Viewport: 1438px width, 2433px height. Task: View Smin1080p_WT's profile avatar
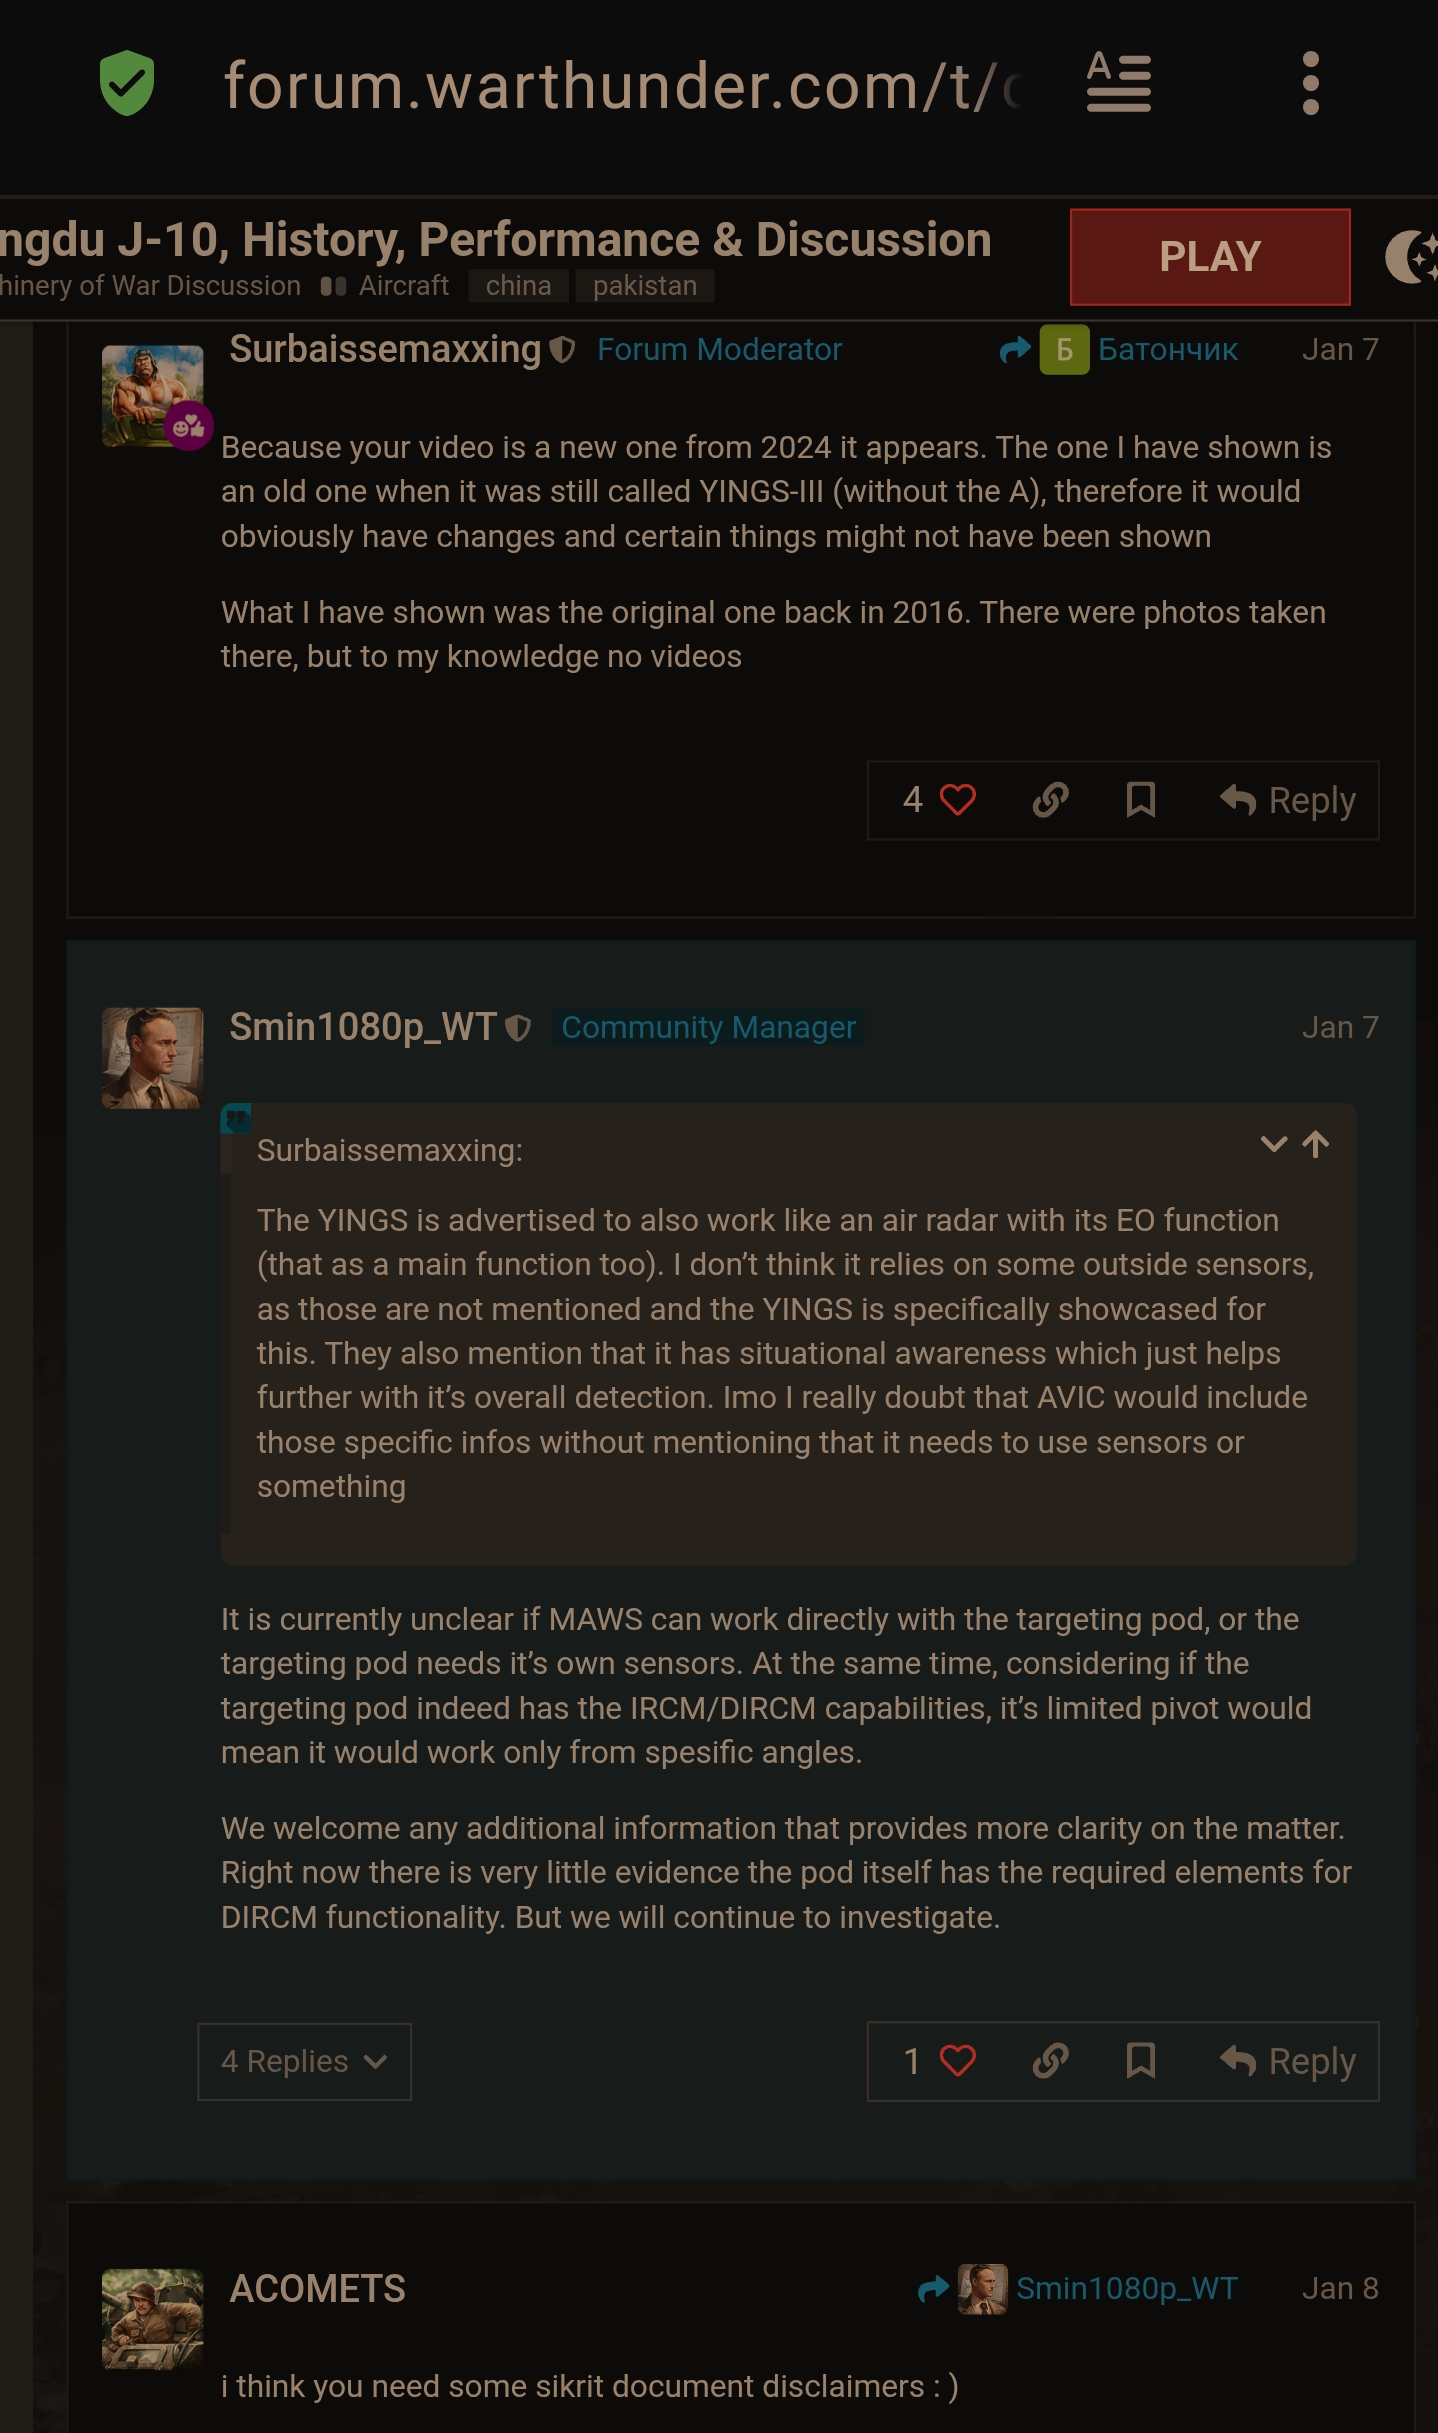click(152, 1057)
